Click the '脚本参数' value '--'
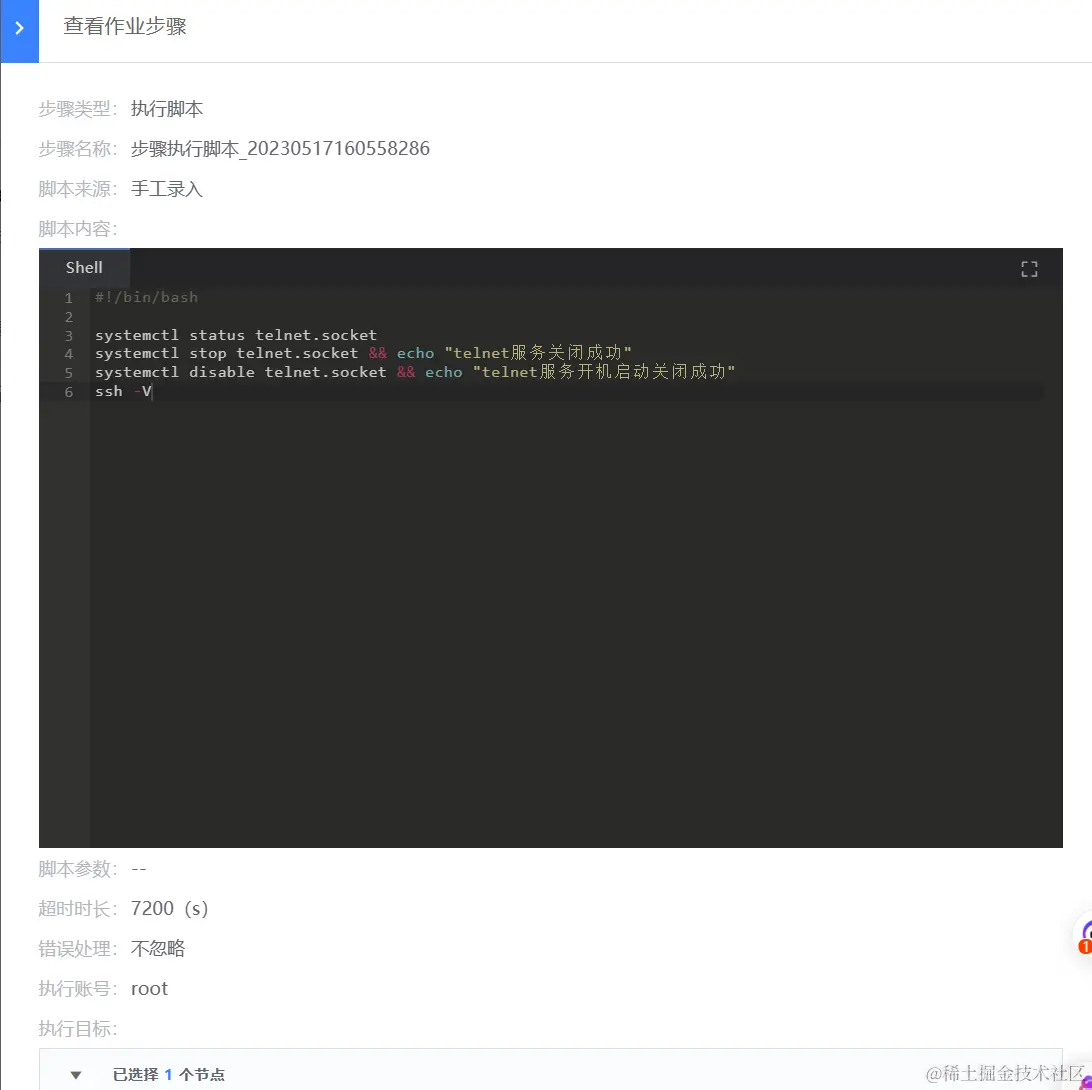Screen dimensions: 1092x1090 pos(139,869)
